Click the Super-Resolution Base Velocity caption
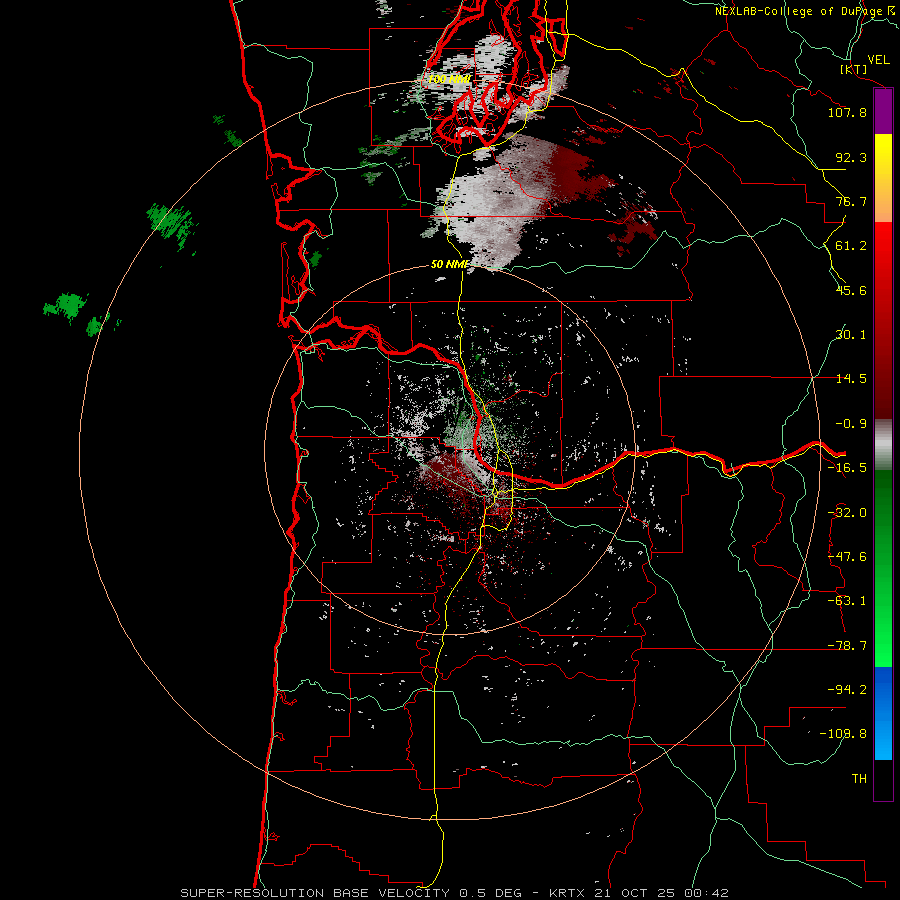This screenshot has width=900, height=900. pyautogui.click(x=454, y=893)
